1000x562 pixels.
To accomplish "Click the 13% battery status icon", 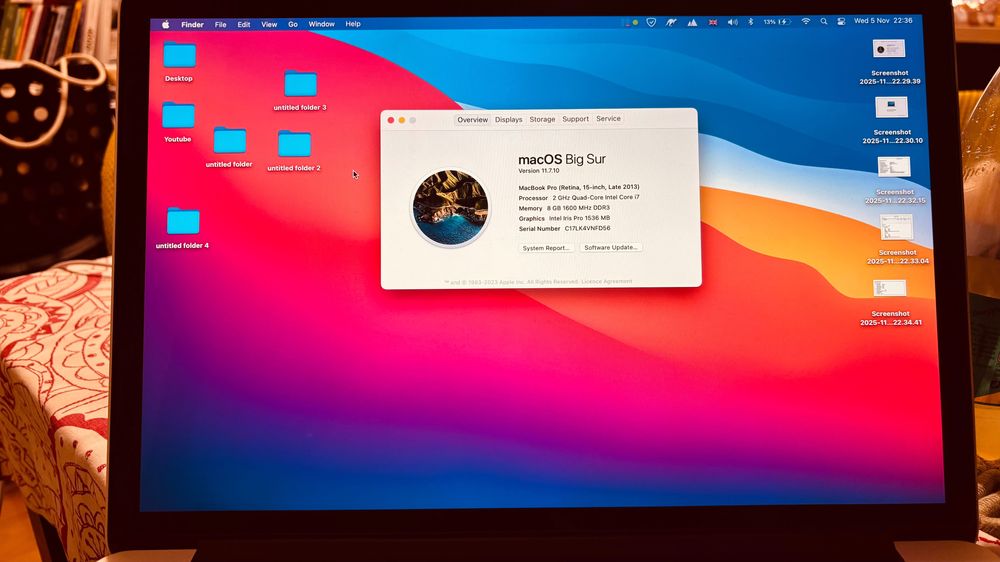I will pos(777,22).
